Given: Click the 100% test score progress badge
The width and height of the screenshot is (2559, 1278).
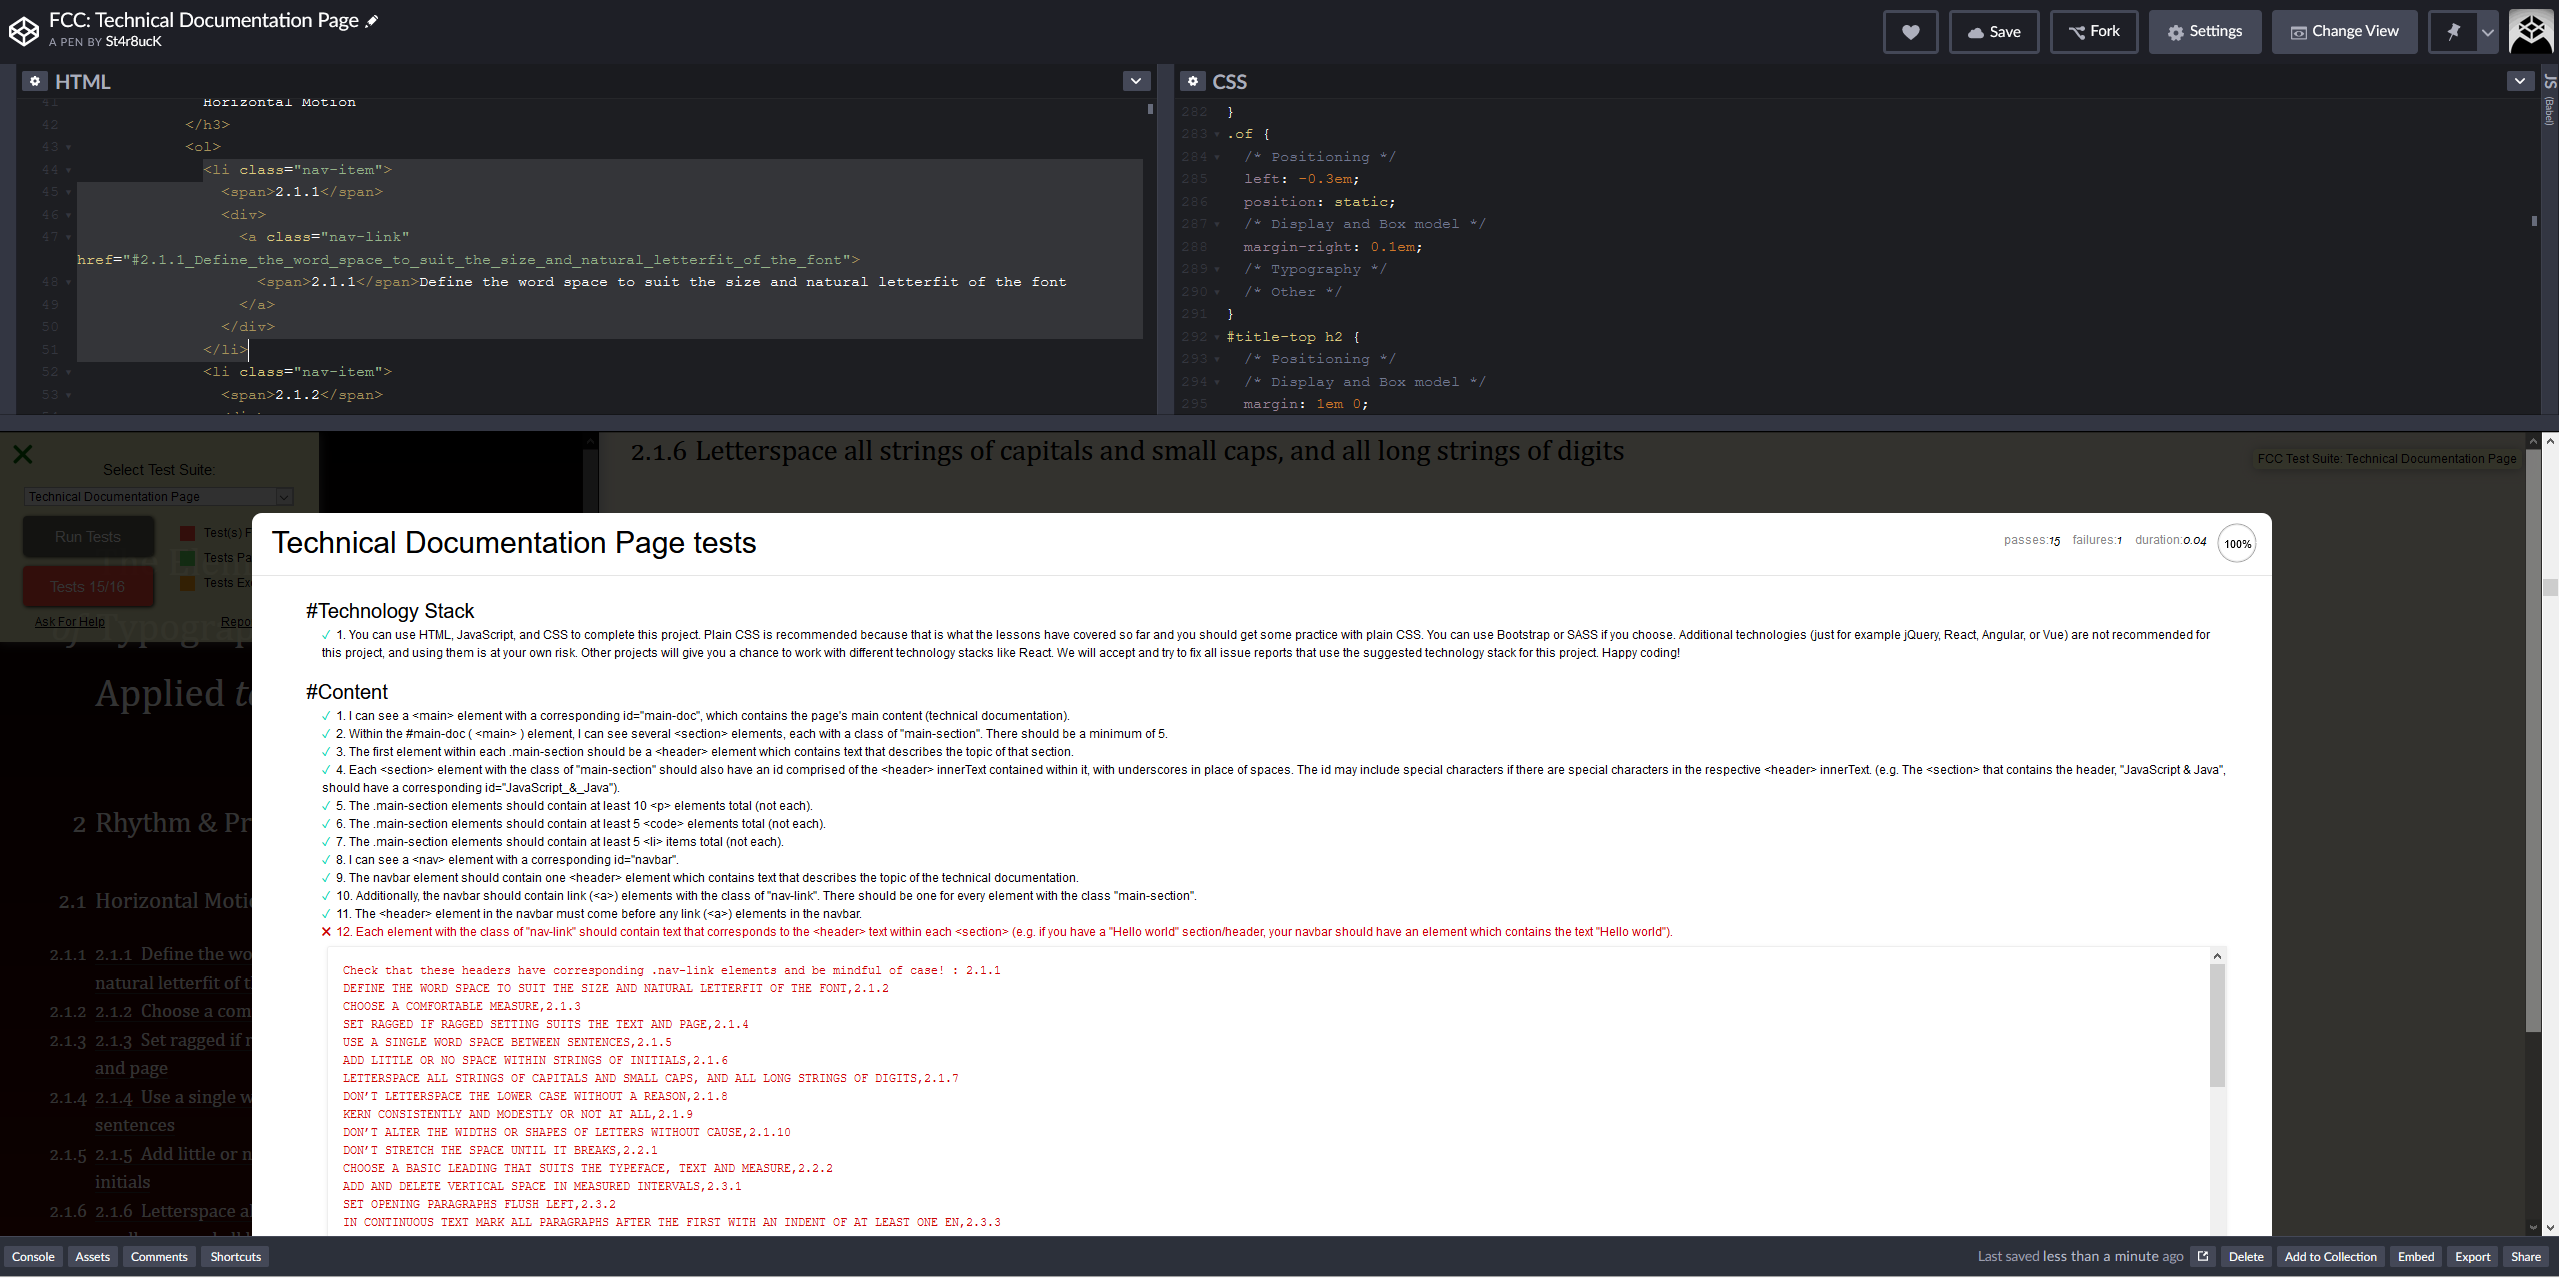Looking at the screenshot, I should pyautogui.click(x=2236, y=543).
